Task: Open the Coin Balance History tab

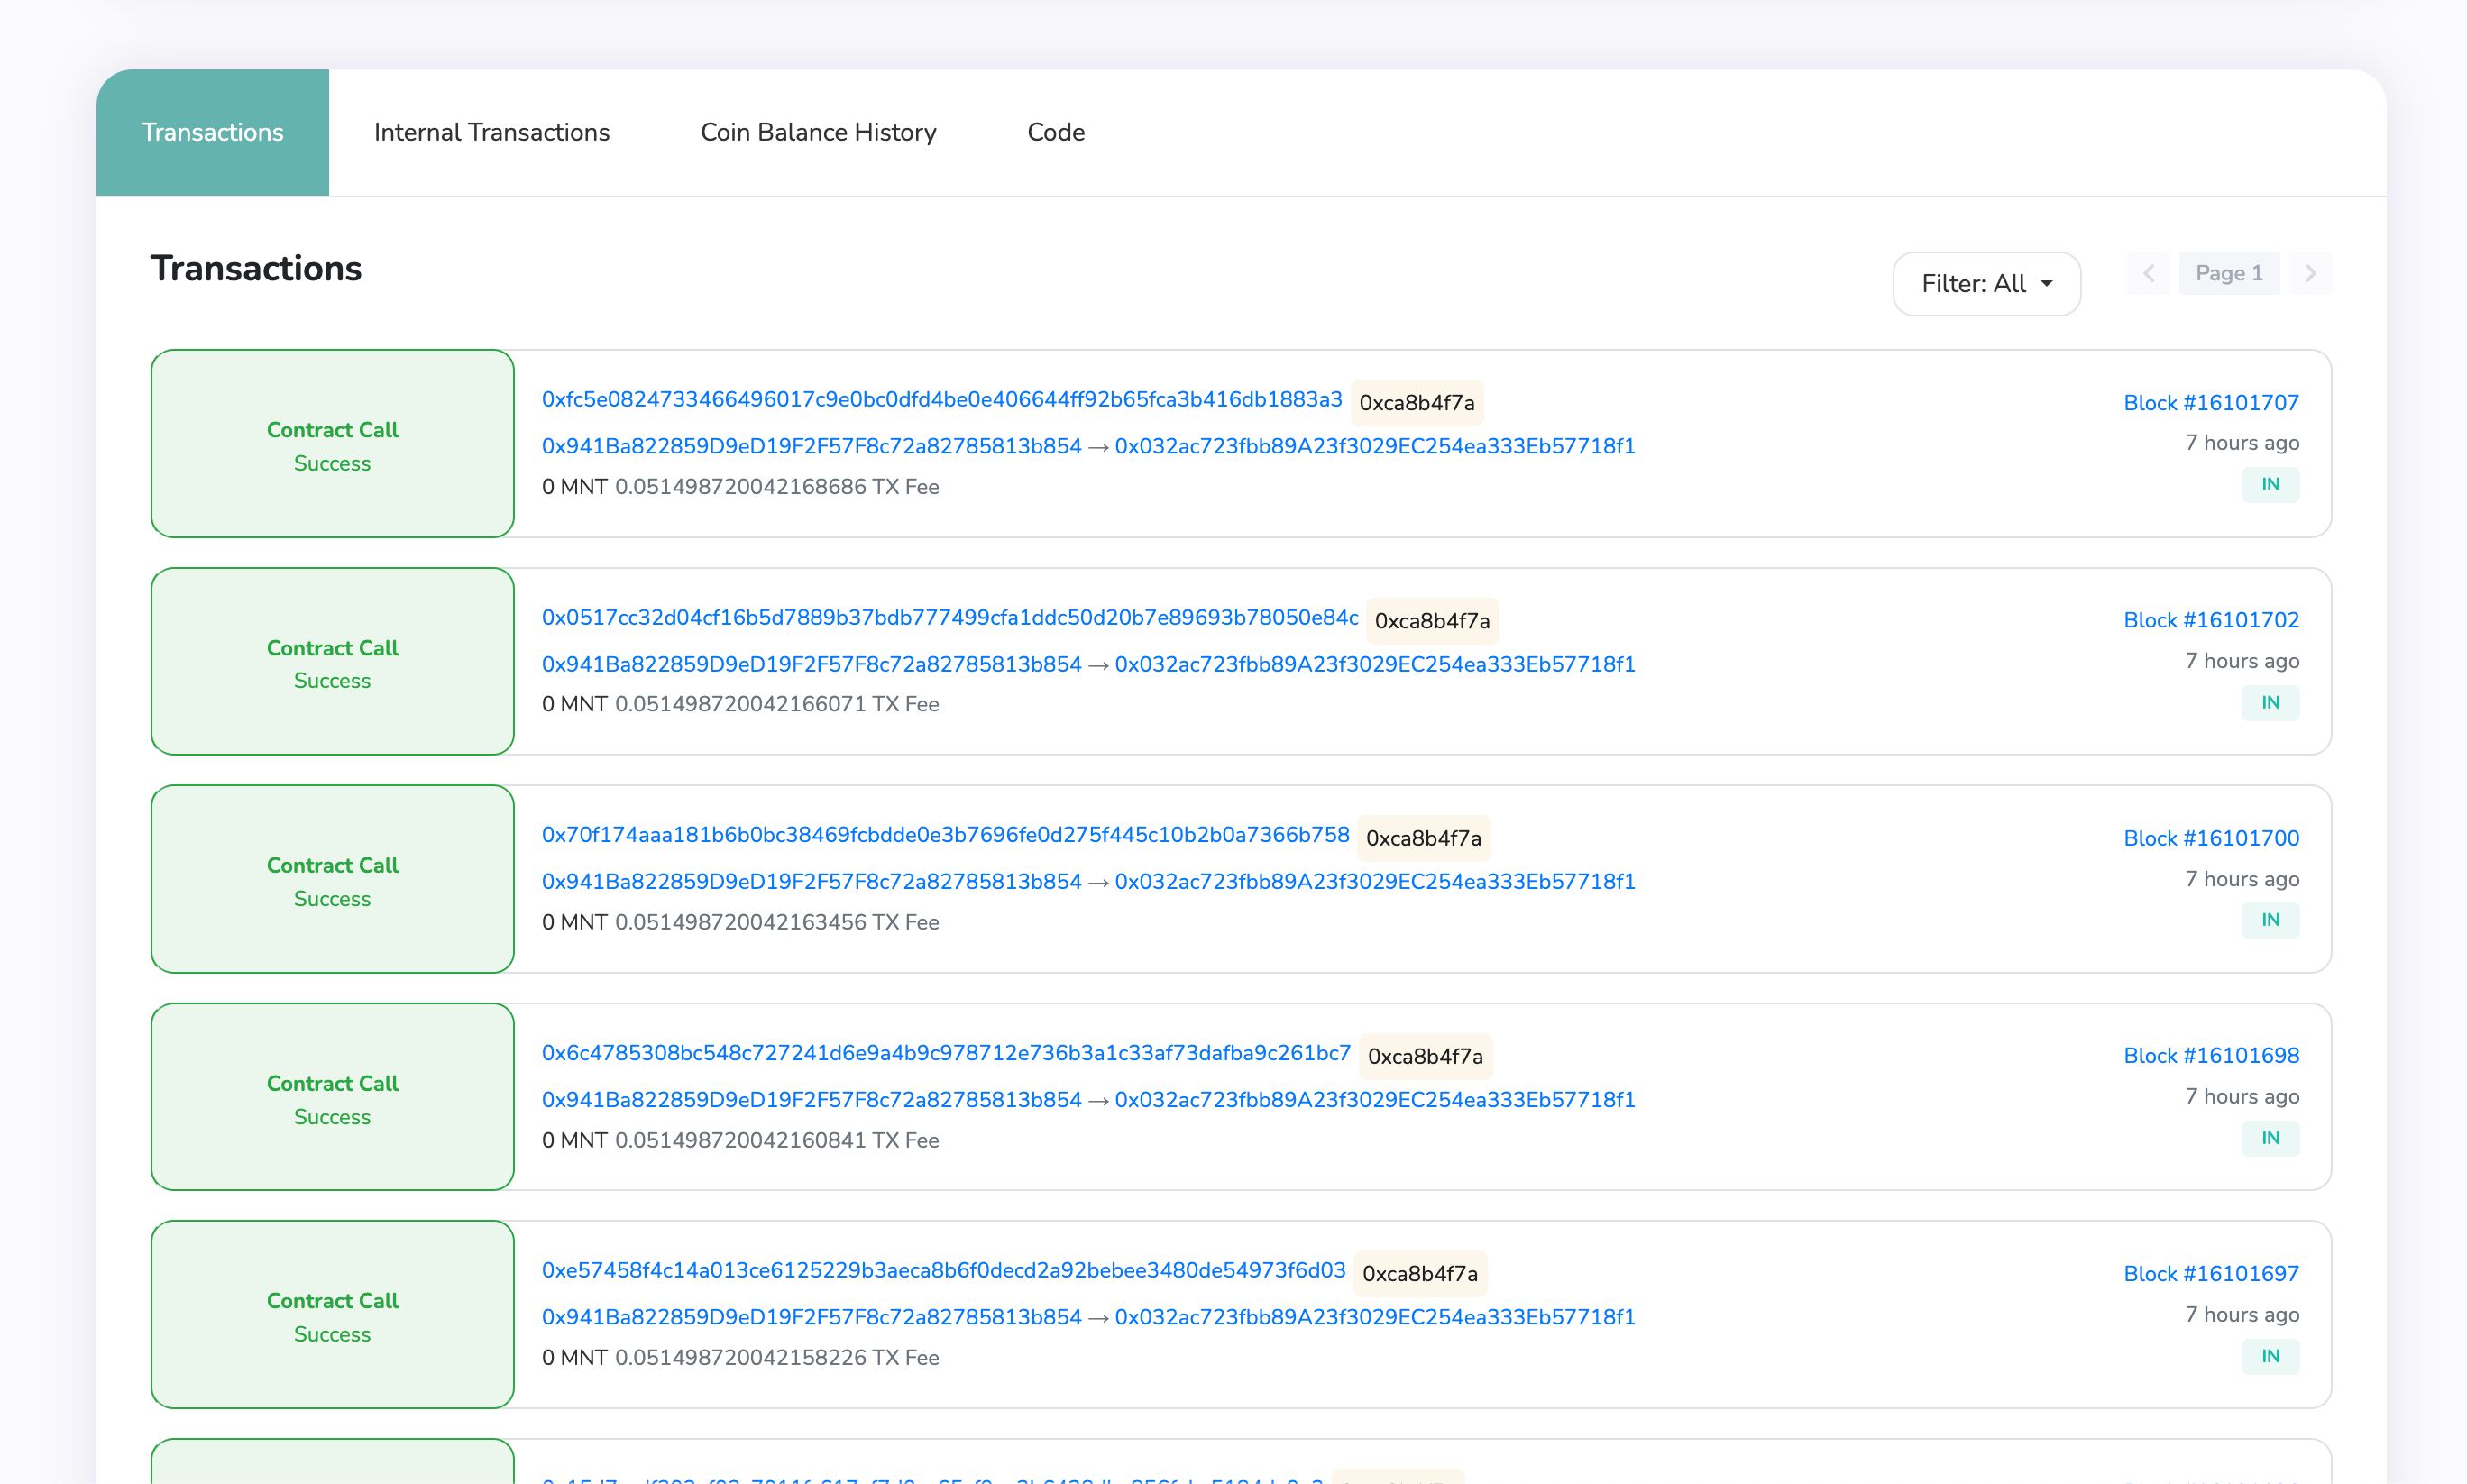Action: click(x=818, y=132)
